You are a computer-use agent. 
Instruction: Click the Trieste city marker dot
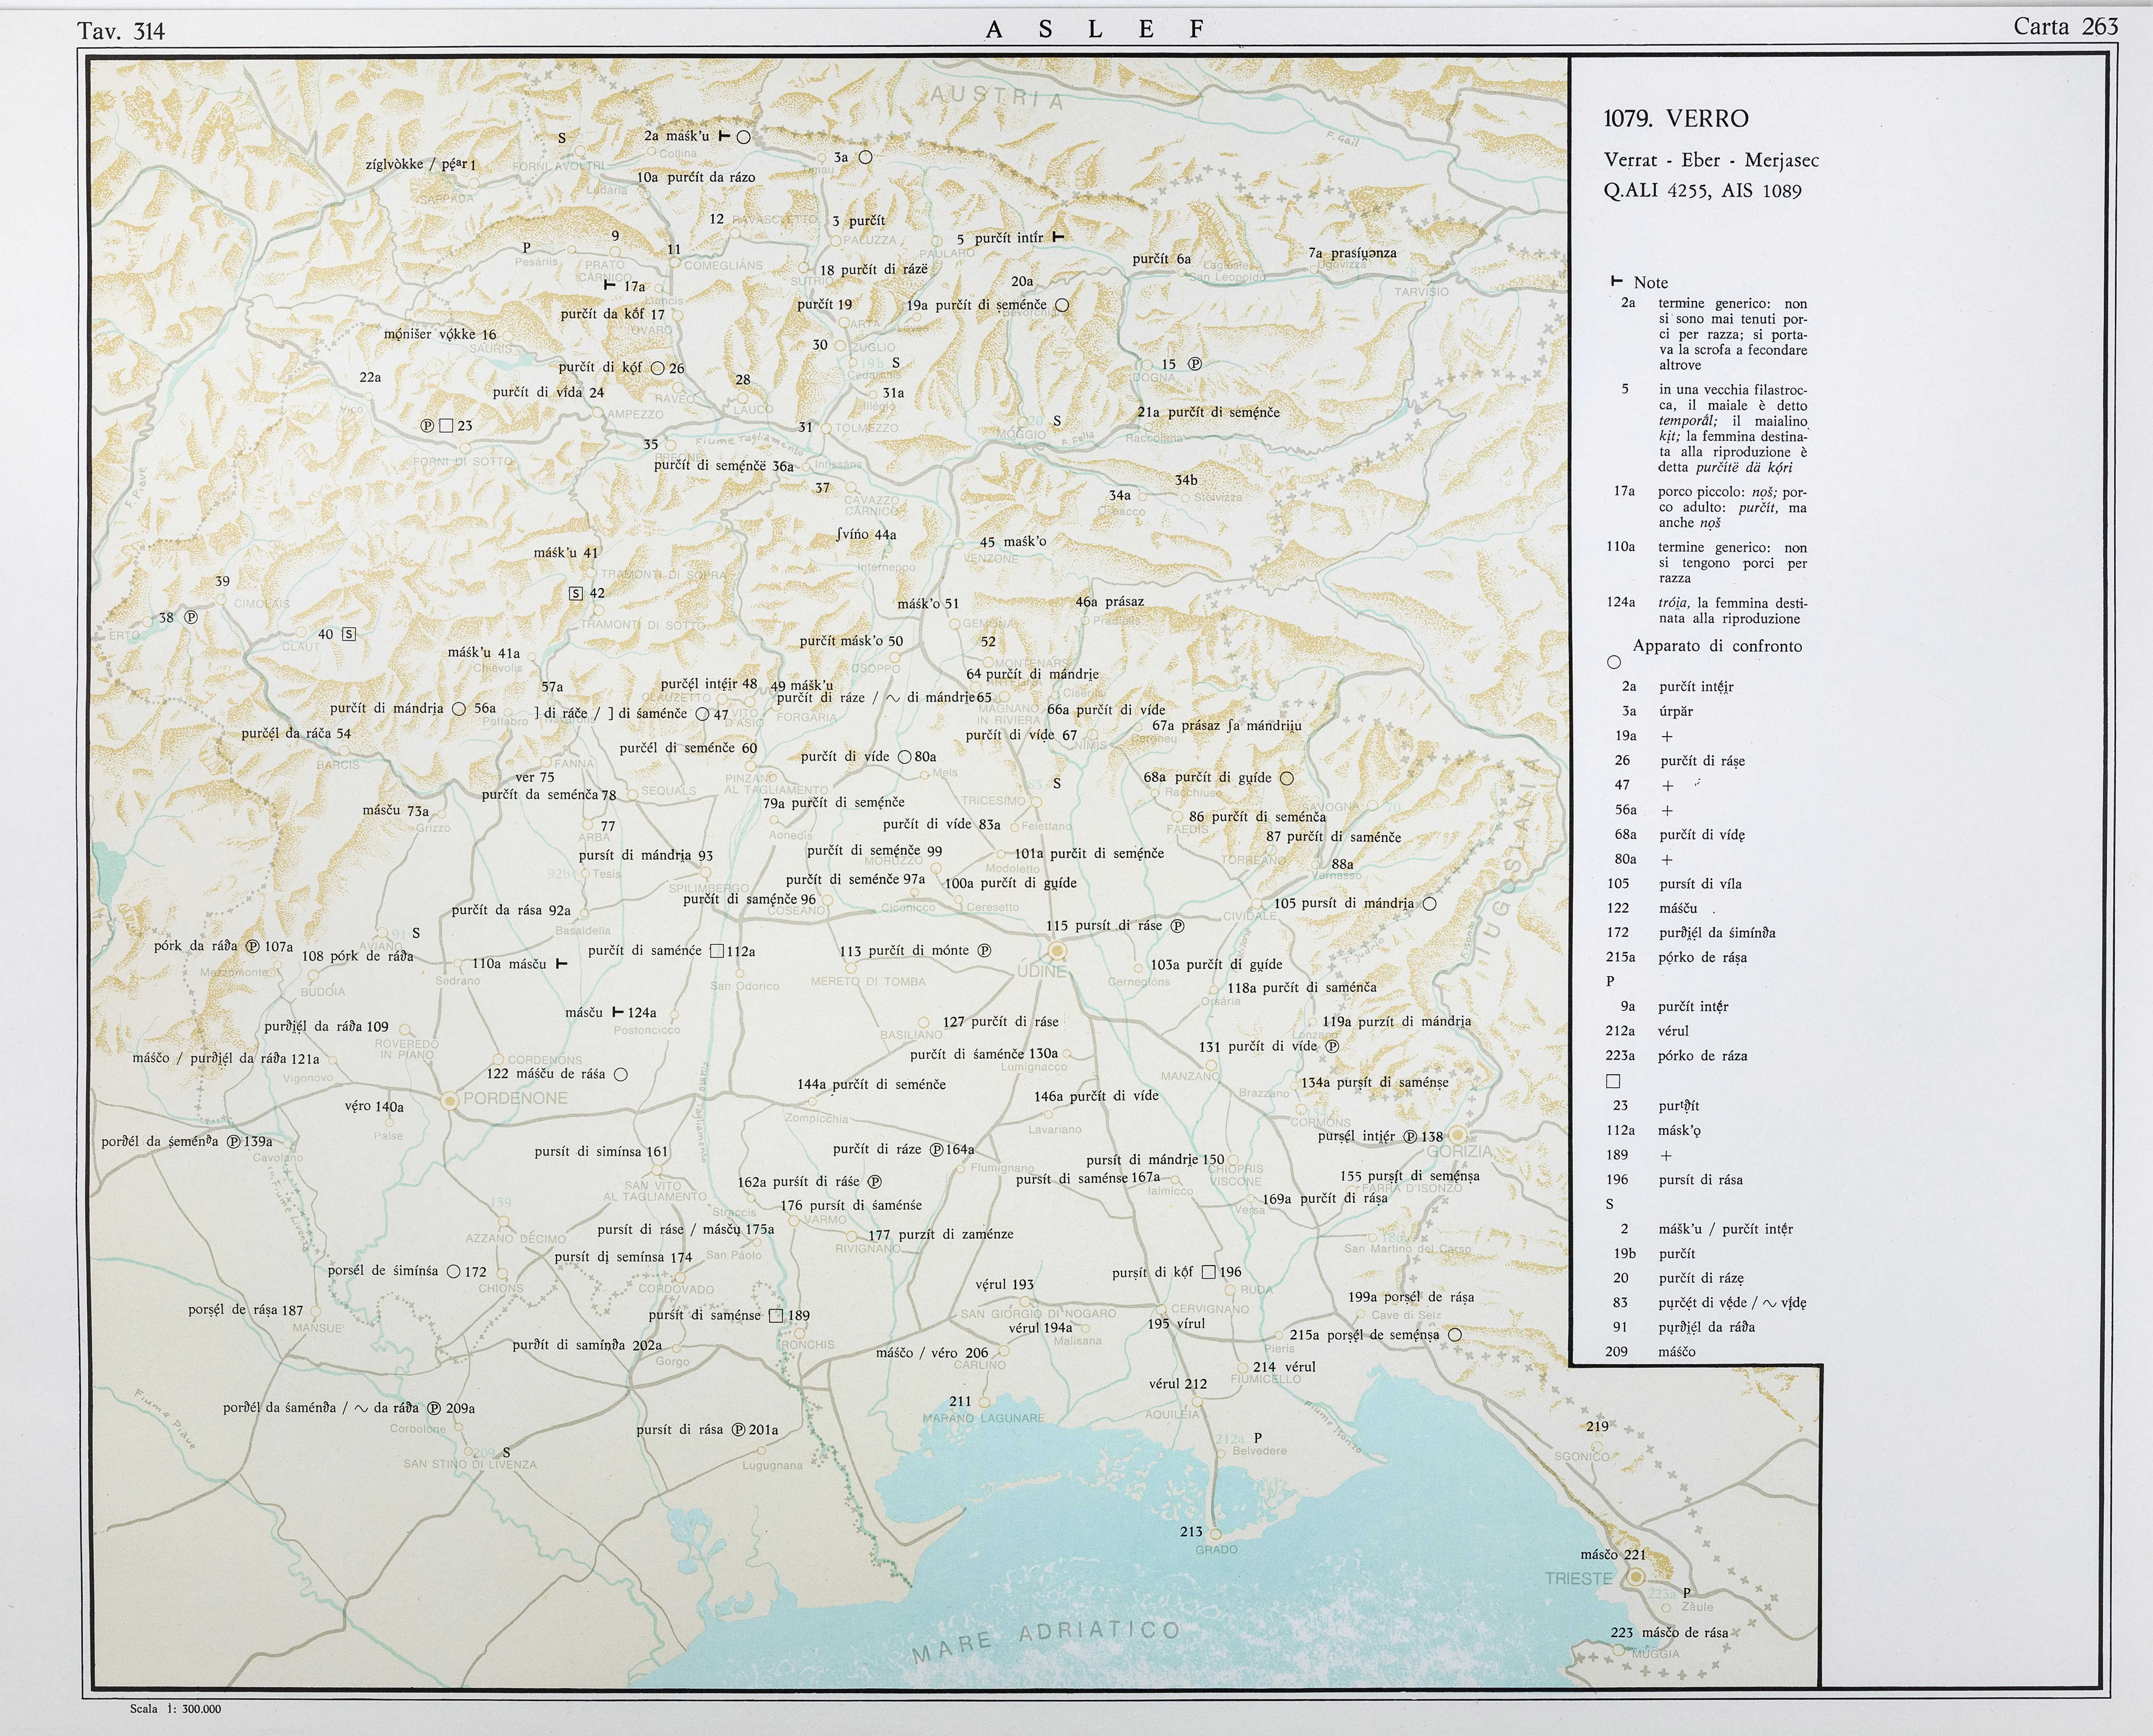click(1636, 1577)
